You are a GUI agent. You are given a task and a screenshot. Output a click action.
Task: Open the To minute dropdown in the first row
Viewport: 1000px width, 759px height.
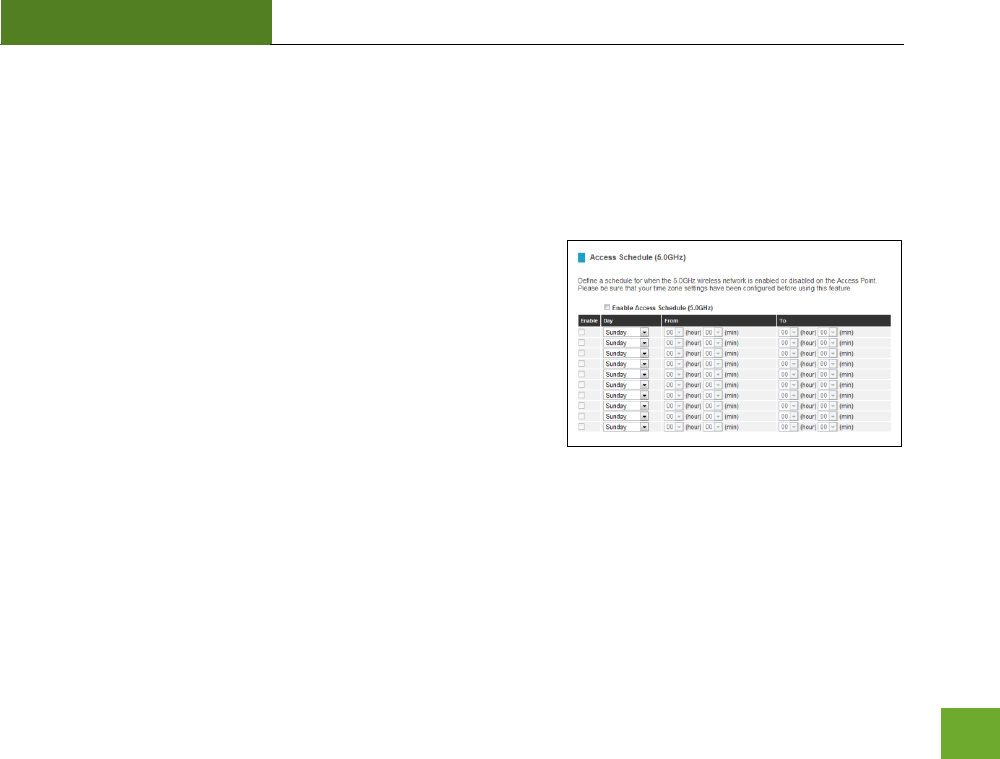827,332
